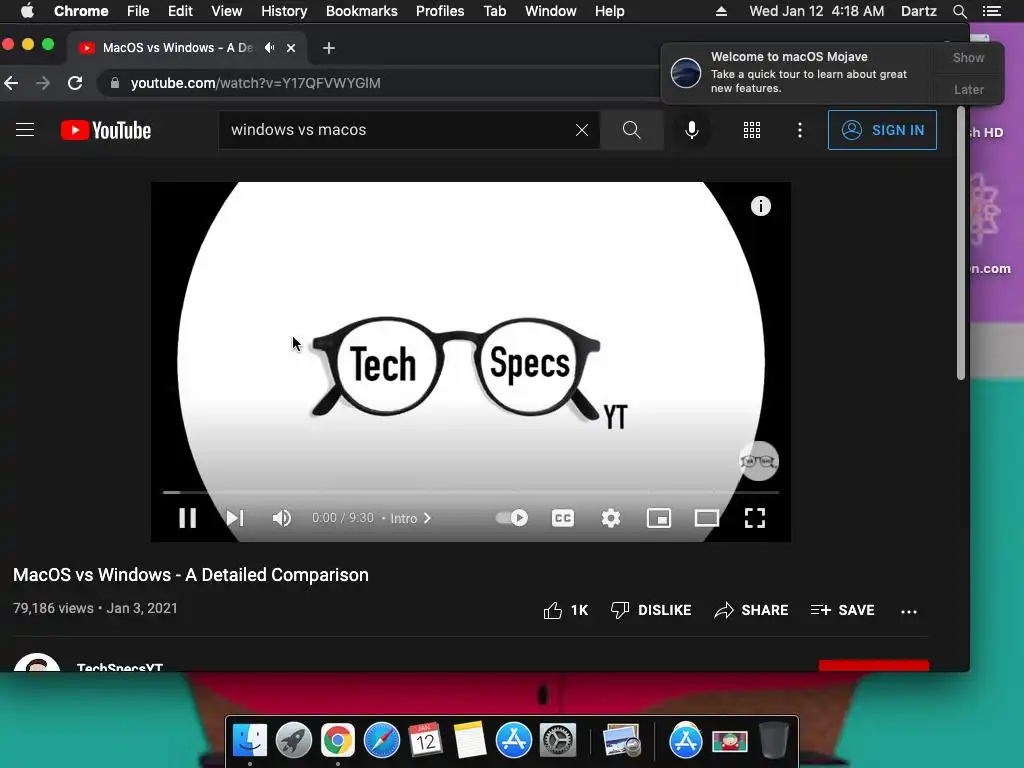
Task: Submit search with magnifier button
Action: (x=632, y=130)
